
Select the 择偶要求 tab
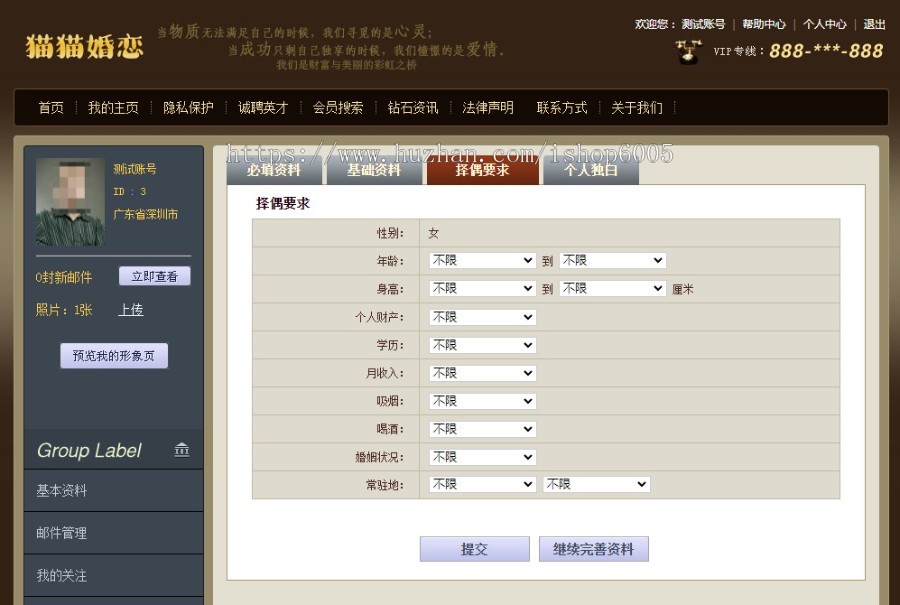click(482, 170)
